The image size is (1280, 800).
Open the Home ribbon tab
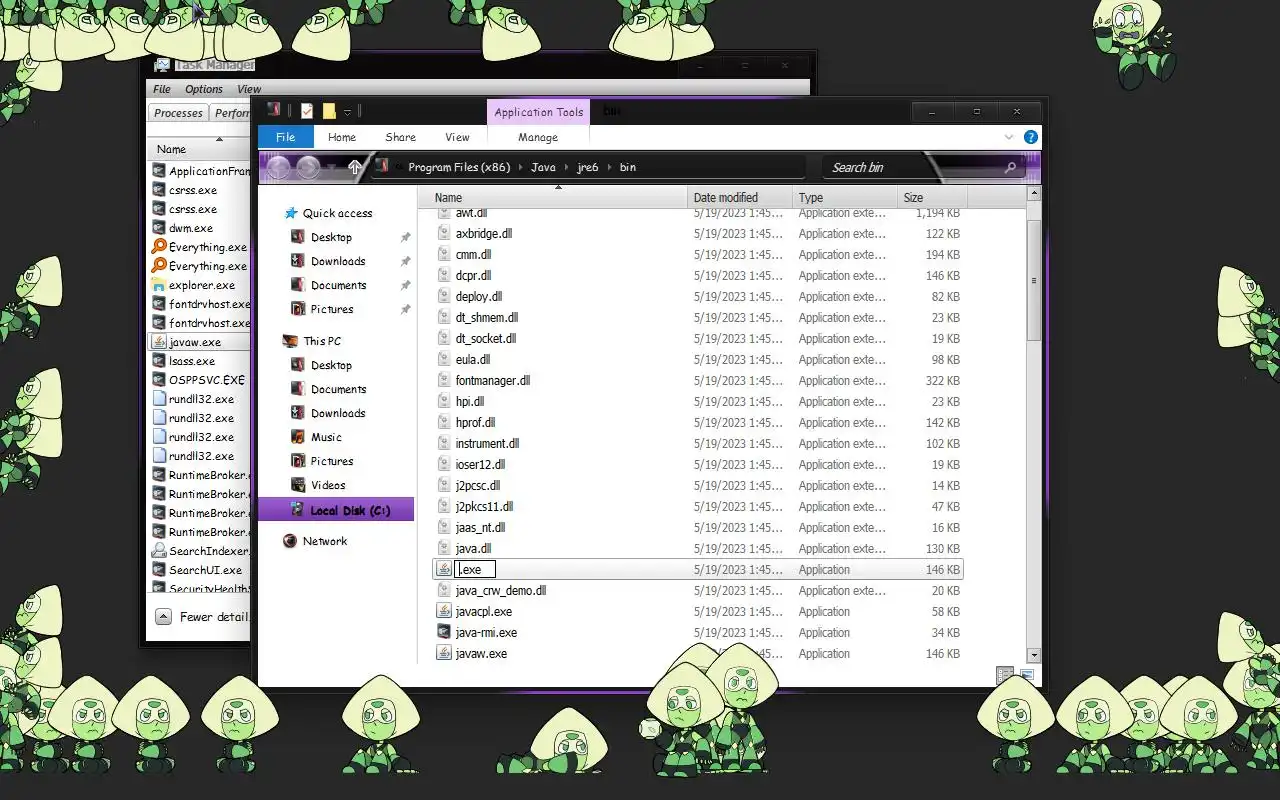(x=342, y=137)
